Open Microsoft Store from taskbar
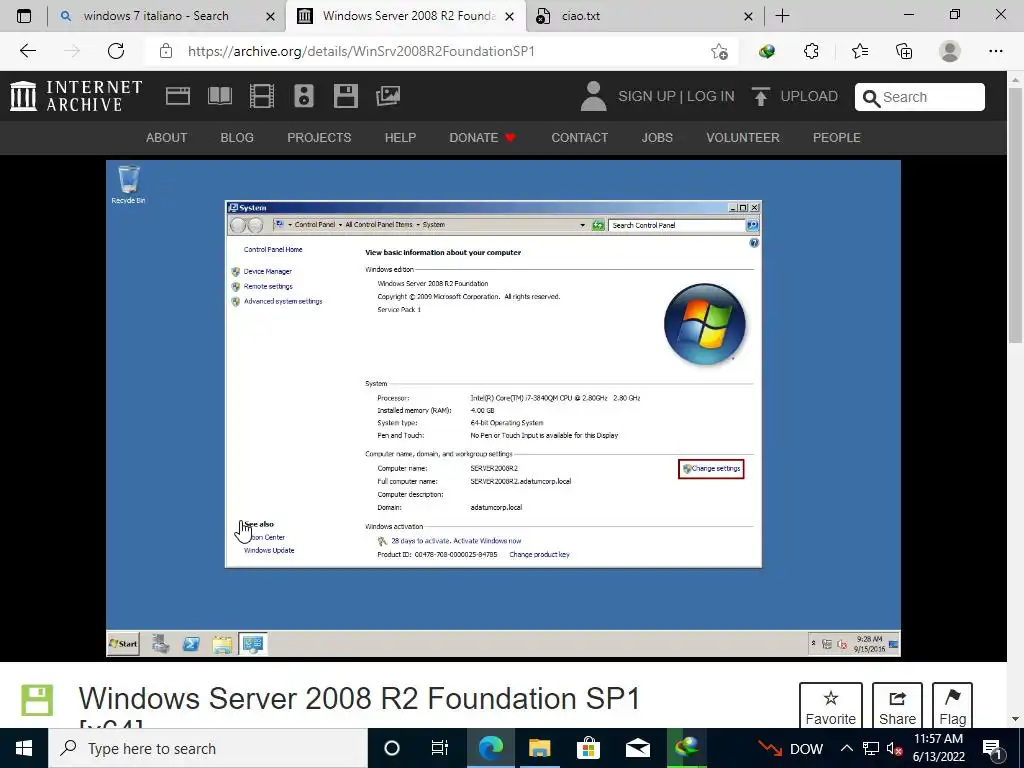 (588, 748)
